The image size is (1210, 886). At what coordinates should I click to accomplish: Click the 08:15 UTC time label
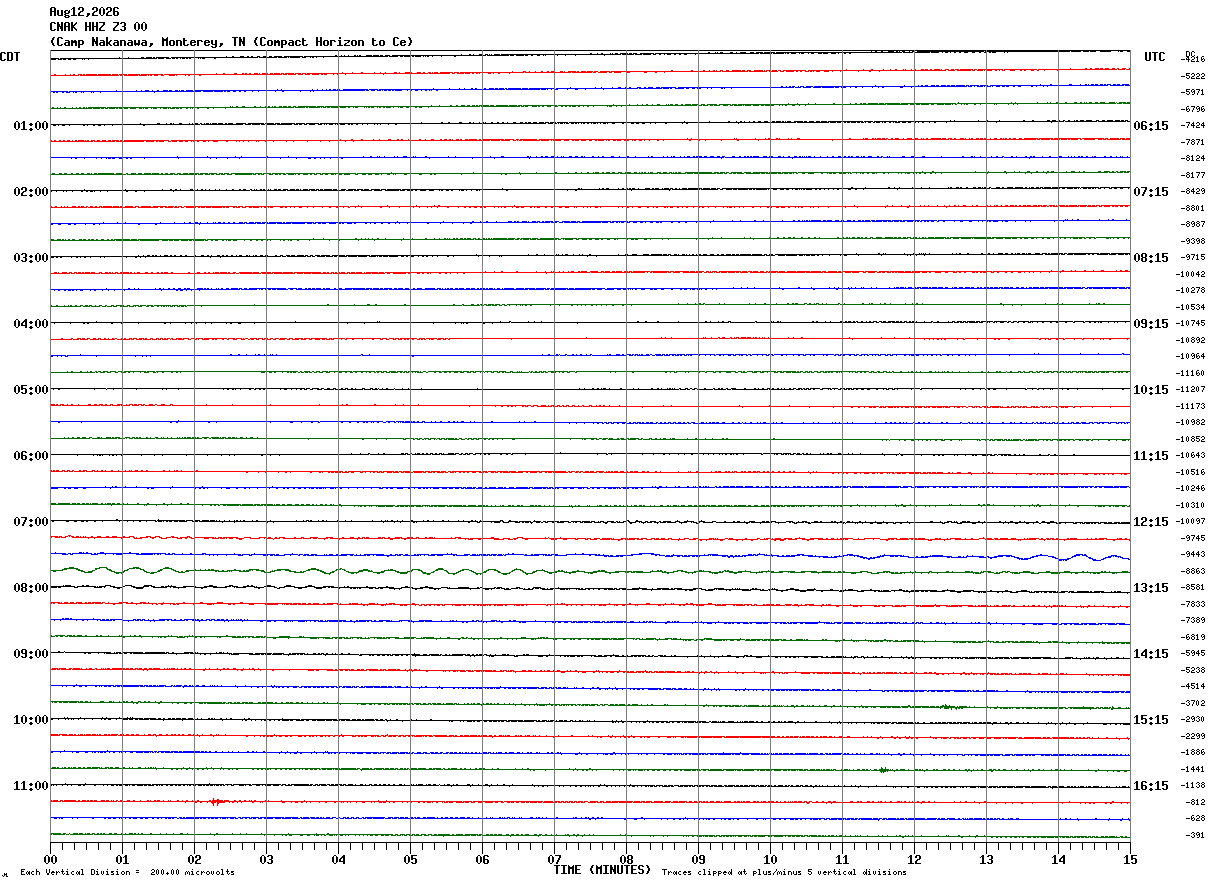[1151, 258]
